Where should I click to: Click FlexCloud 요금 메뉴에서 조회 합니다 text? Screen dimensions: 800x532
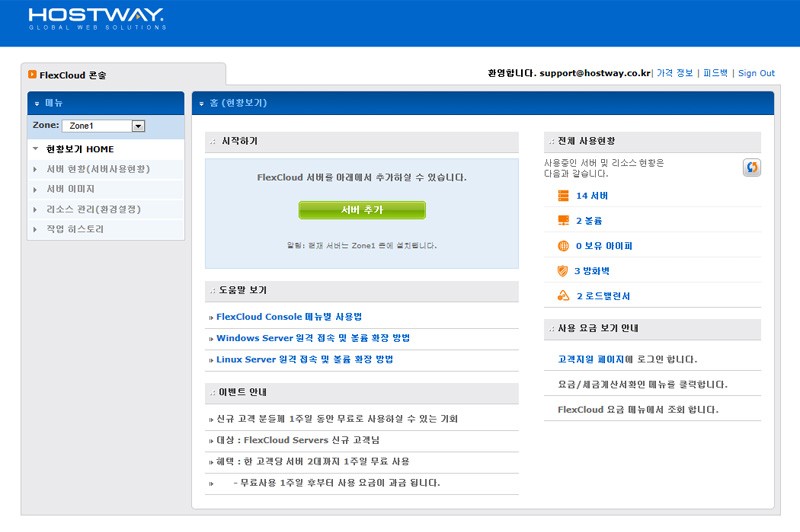pos(638,409)
